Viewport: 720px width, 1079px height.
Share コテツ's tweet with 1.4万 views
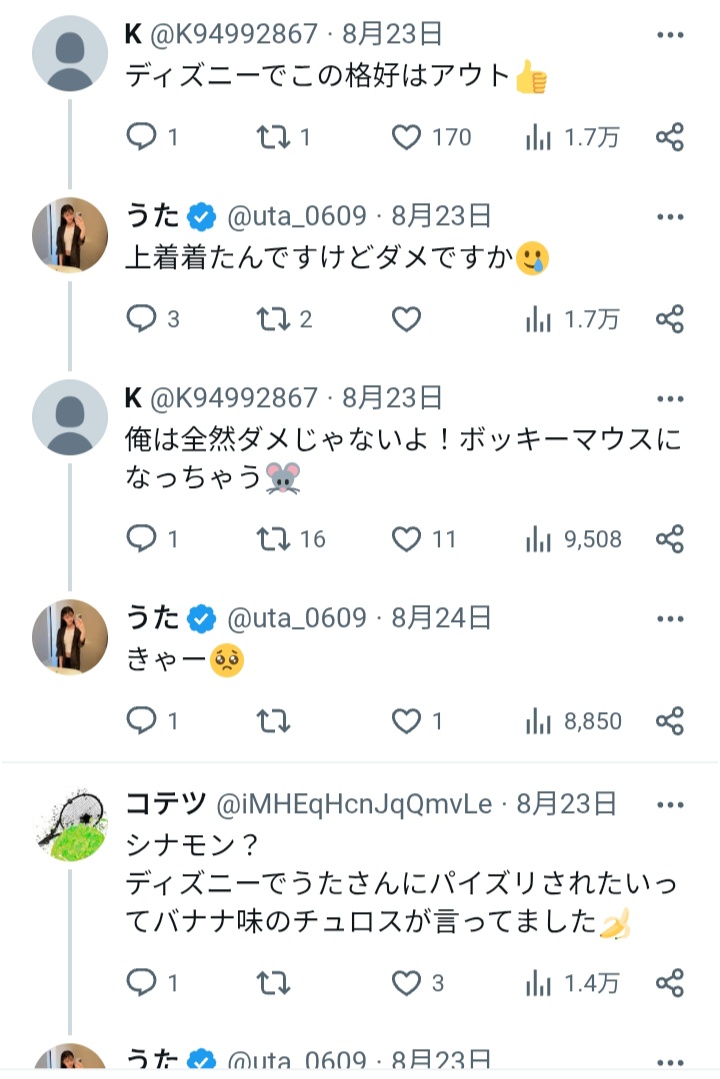[669, 983]
